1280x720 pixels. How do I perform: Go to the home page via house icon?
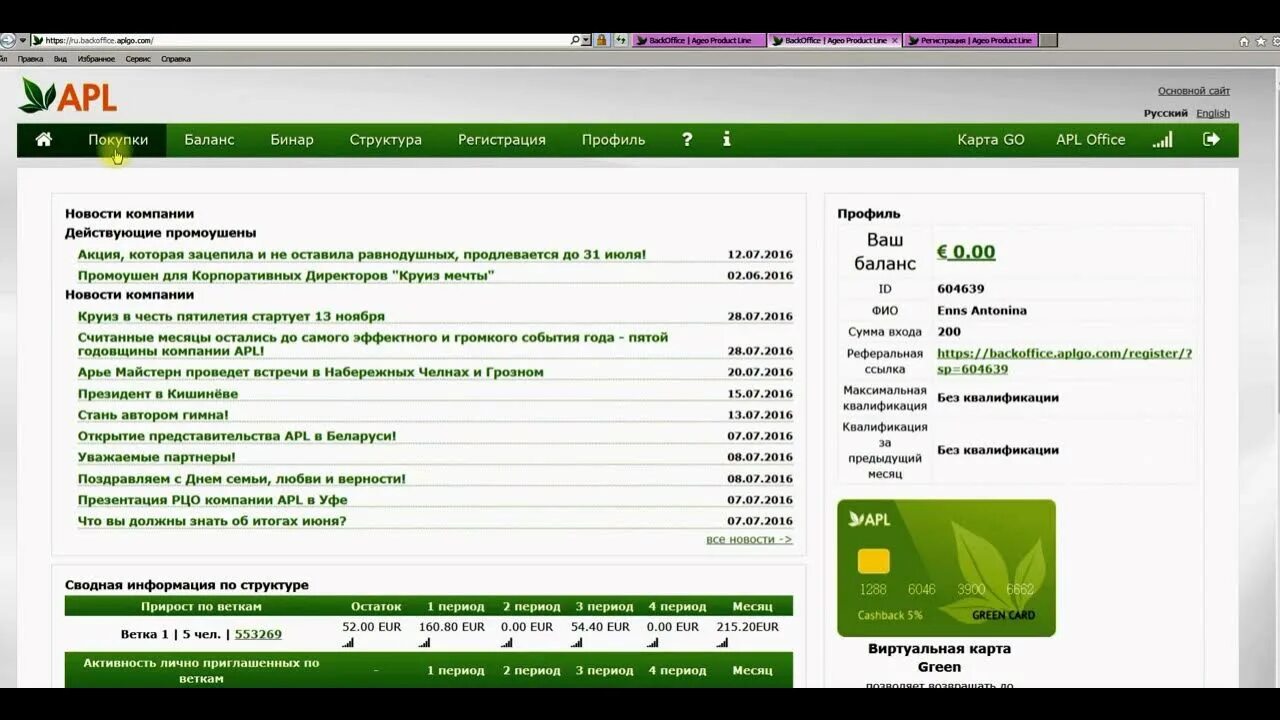pos(43,139)
